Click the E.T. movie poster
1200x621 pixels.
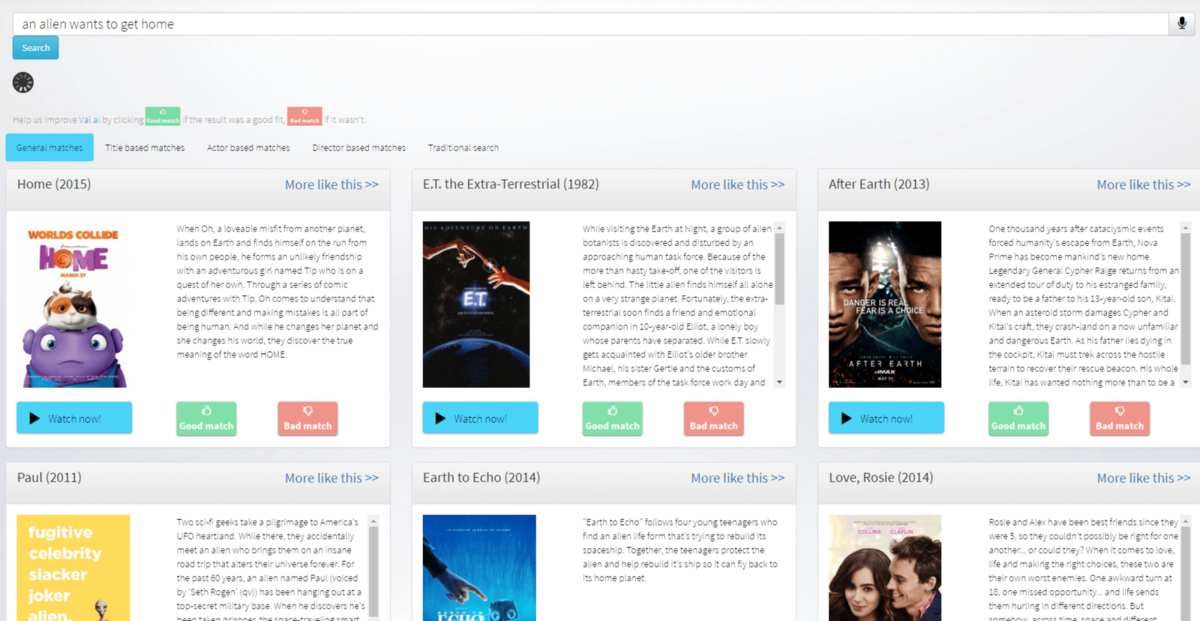476,305
